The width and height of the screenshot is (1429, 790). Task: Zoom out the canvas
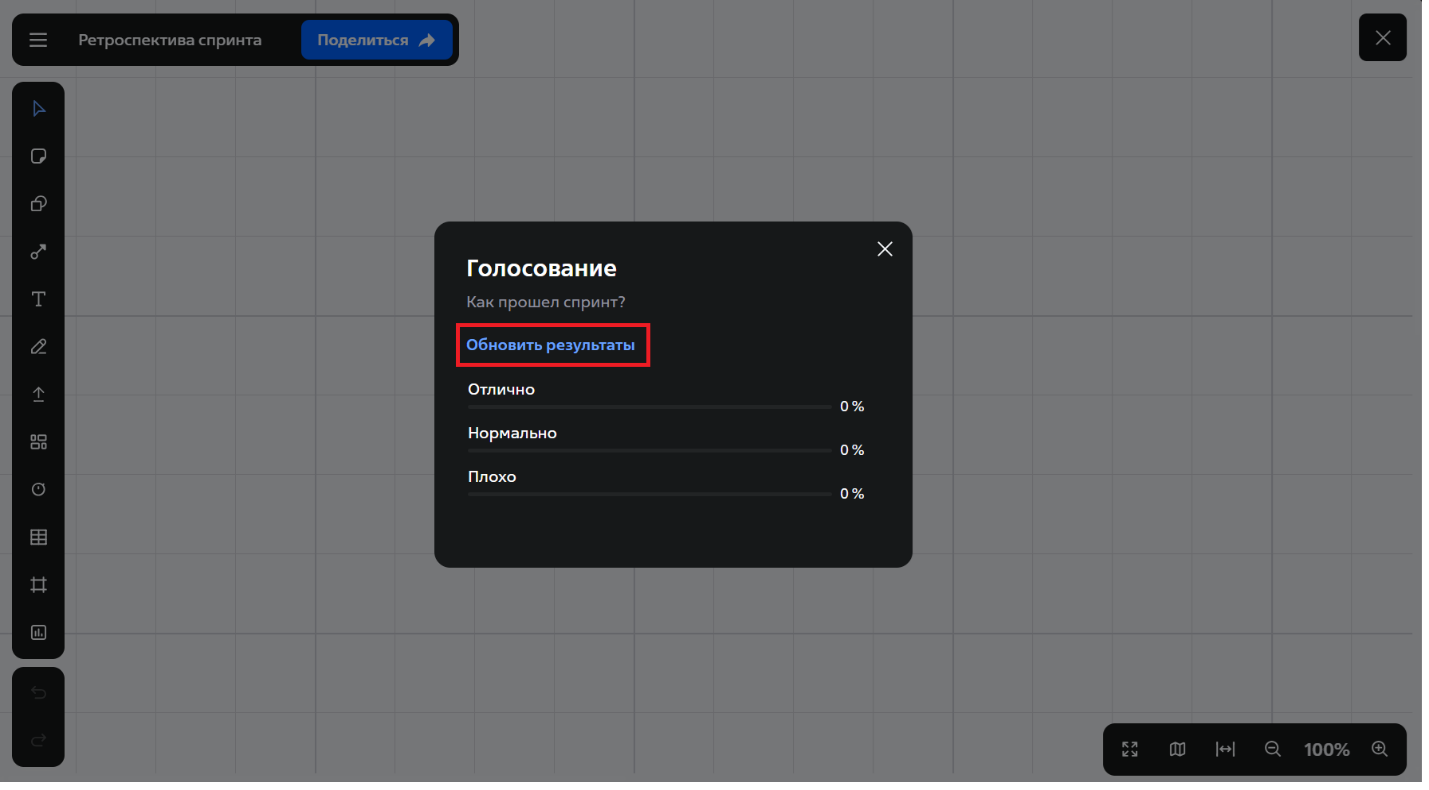coord(1272,749)
